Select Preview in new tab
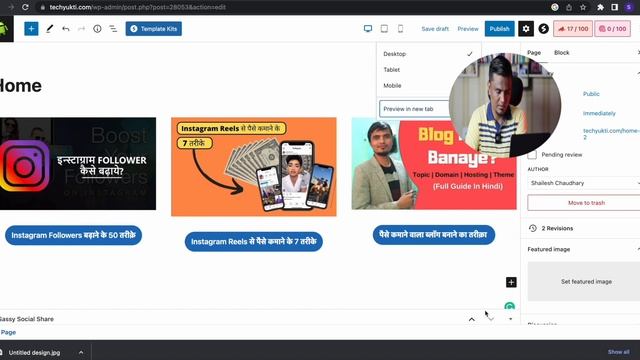The height and width of the screenshot is (360, 640). tap(414, 109)
